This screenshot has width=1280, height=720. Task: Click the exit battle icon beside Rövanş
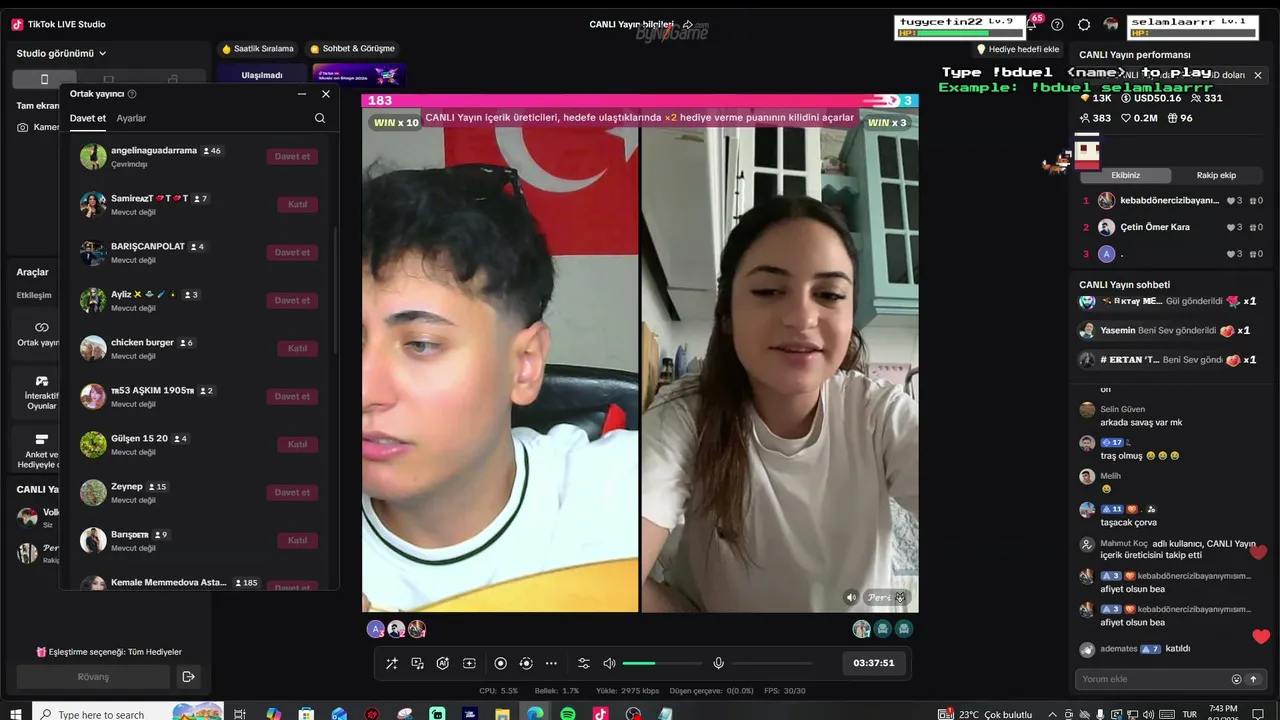(188, 677)
